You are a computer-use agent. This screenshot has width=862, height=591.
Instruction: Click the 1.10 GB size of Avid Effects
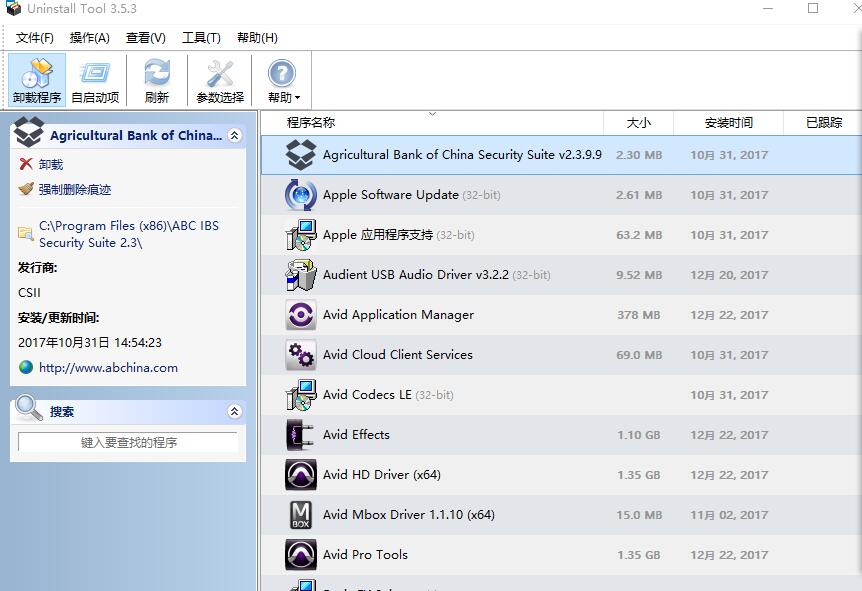tap(638, 435)
